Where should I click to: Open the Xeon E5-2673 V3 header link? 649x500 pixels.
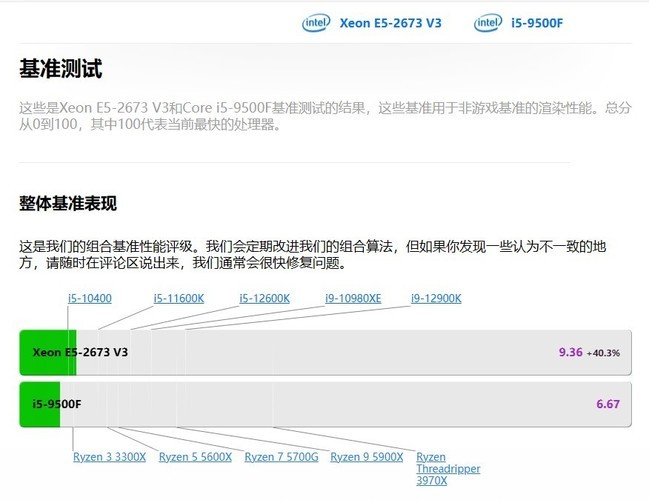point(390,23)
